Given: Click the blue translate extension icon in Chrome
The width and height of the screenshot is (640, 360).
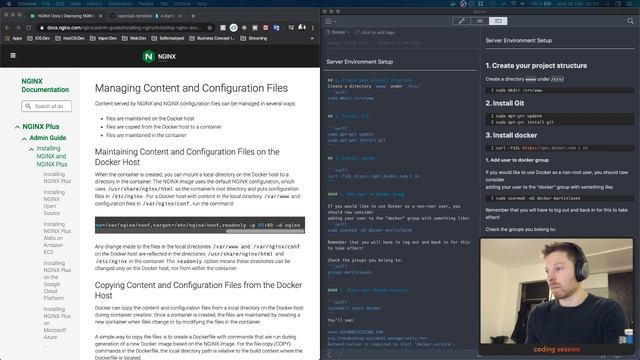Looking at the screenshot, I should [276, 28].
